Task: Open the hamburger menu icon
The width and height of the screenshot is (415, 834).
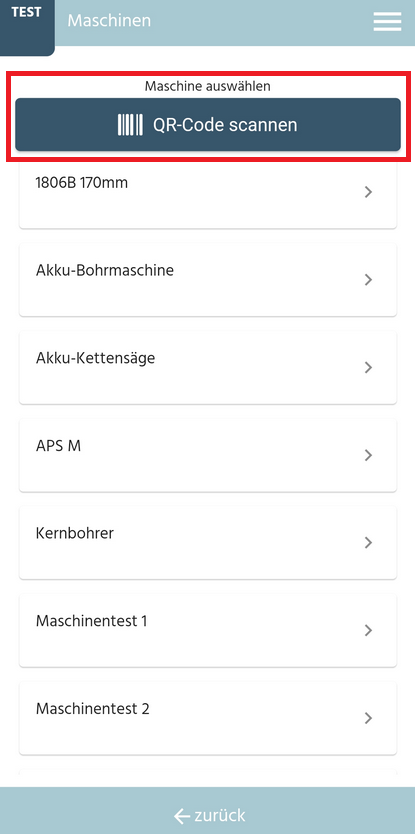Action: (387, 21)
